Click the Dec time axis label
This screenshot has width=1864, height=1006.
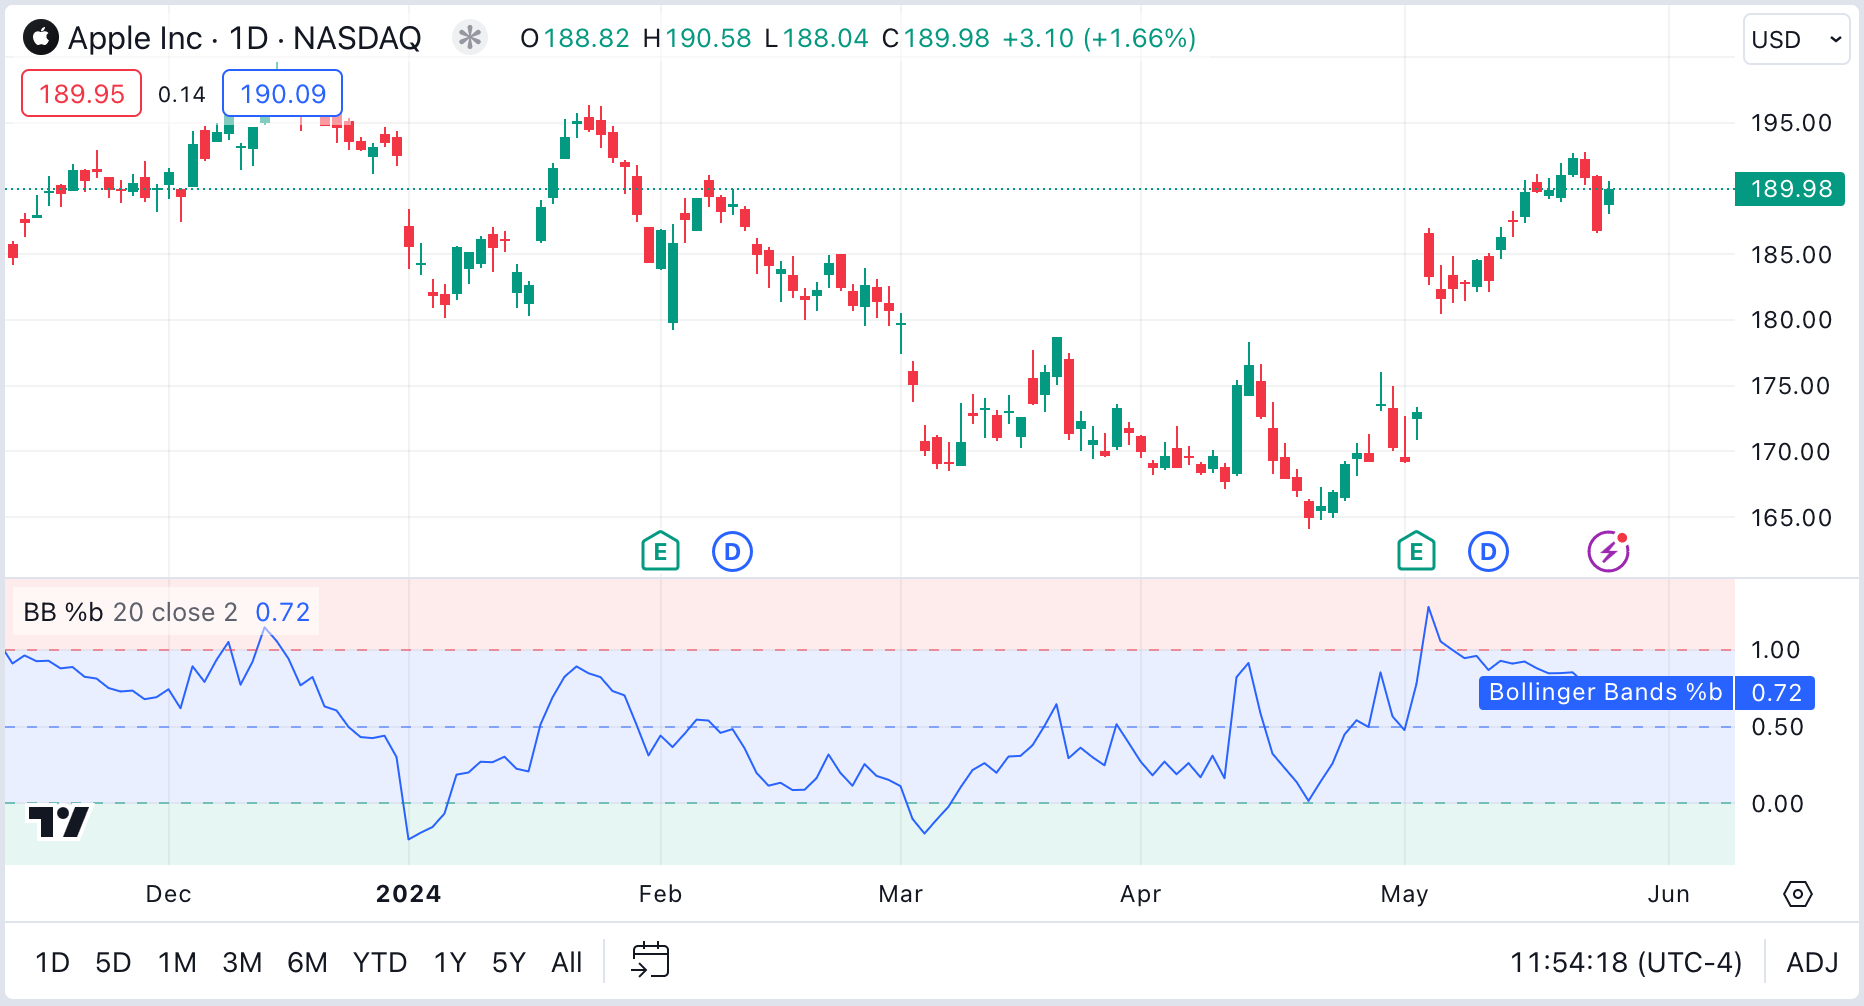point(168,894)
